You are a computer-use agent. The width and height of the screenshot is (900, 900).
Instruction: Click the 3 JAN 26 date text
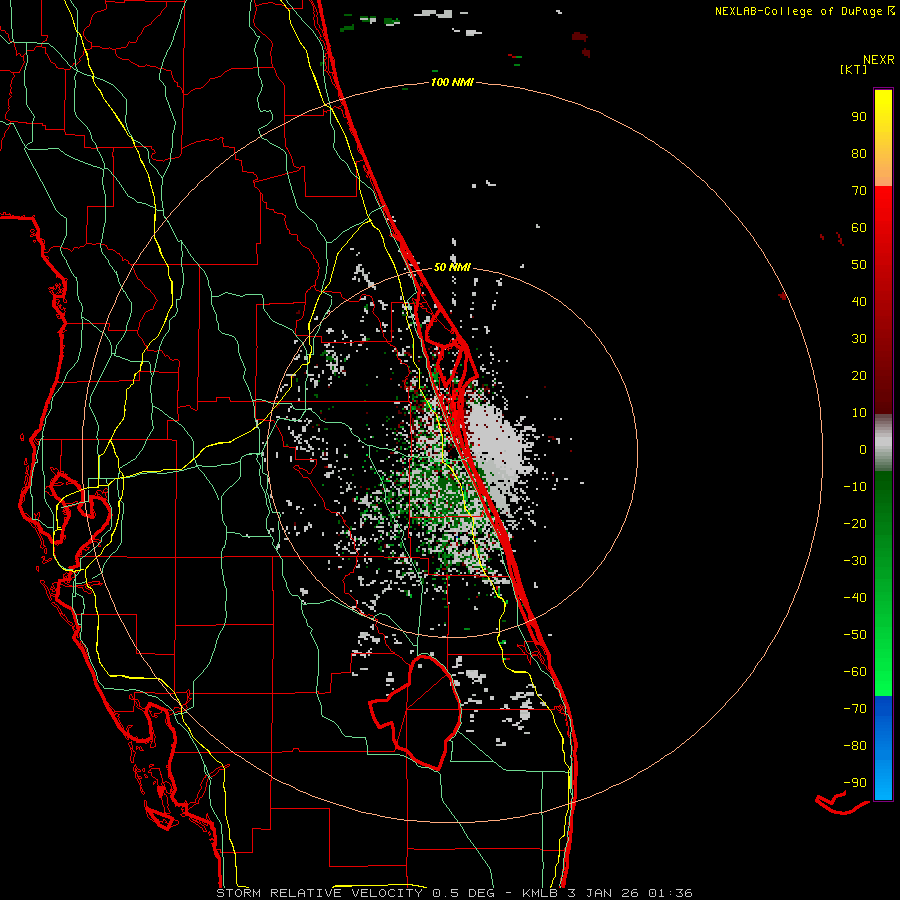pos(604,893)
